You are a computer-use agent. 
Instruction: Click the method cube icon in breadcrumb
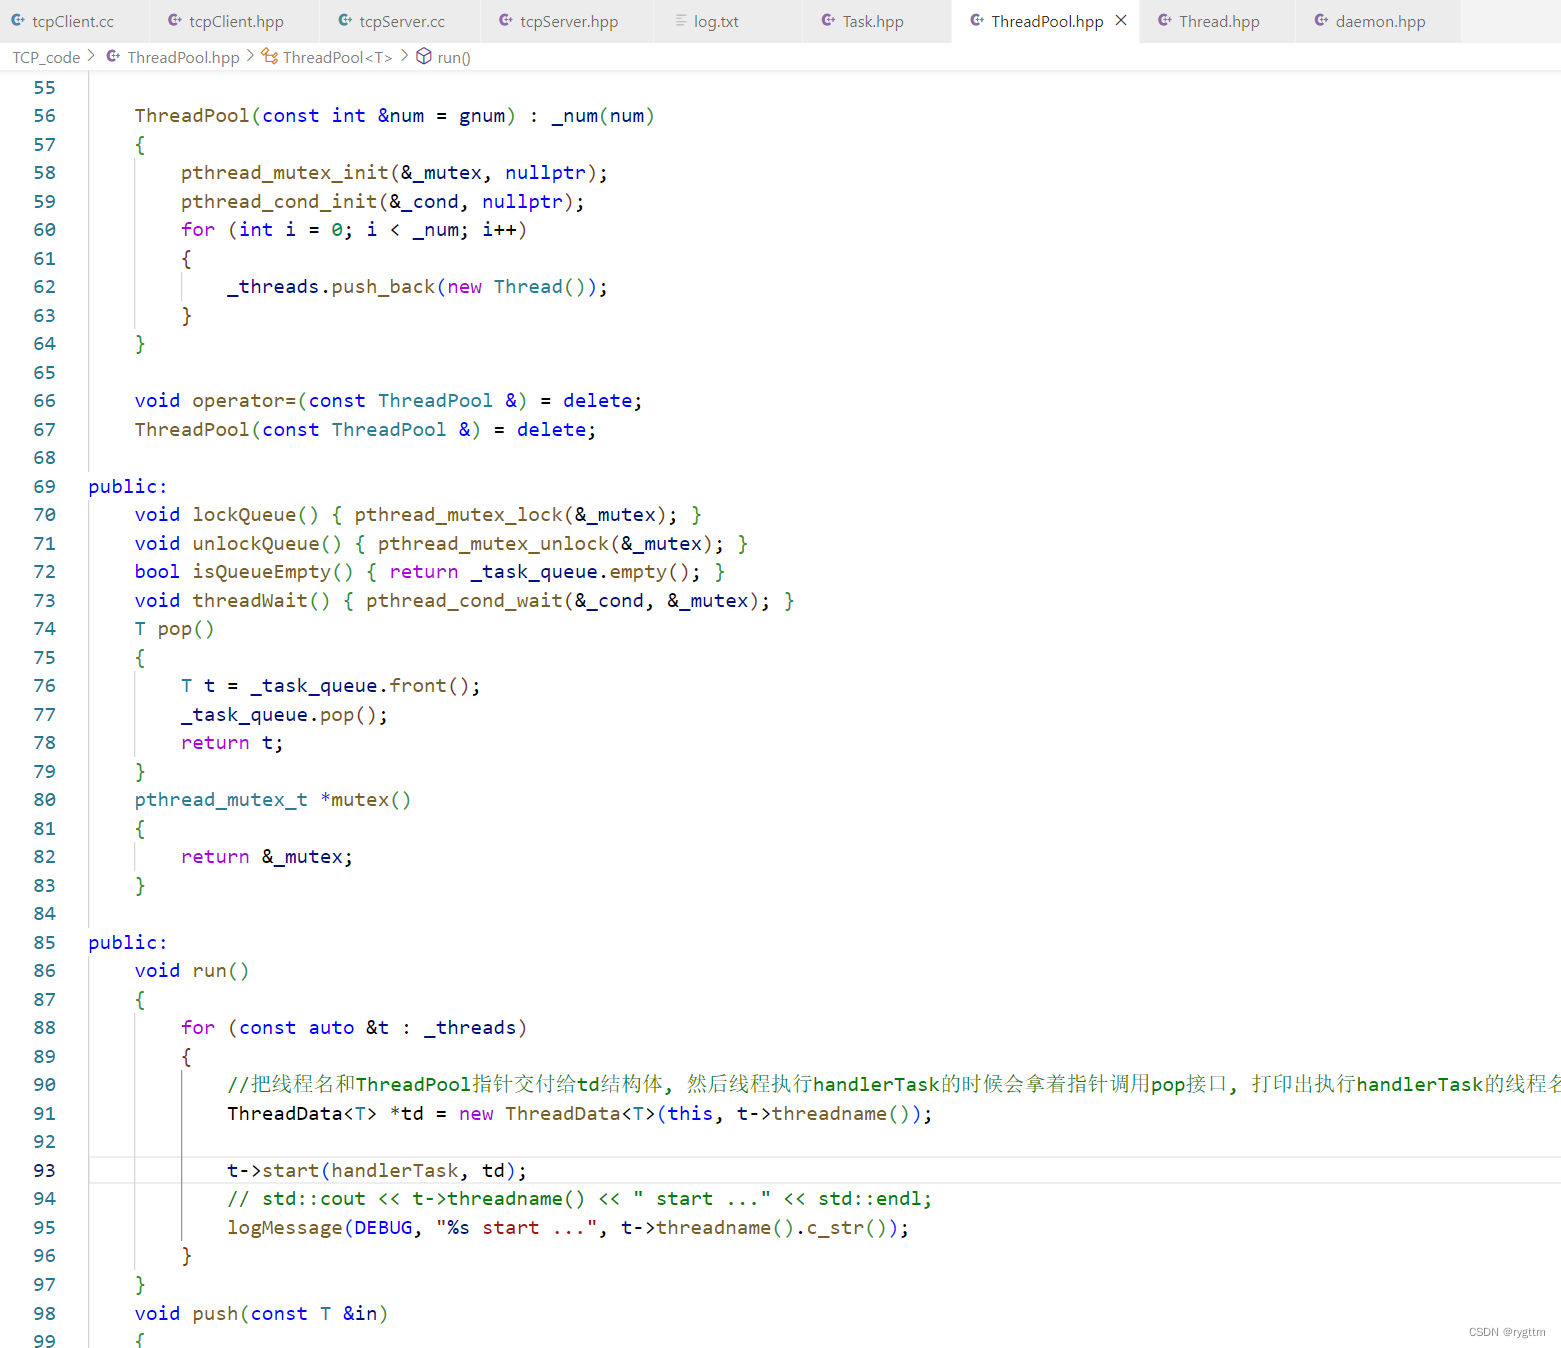[424, 56]
